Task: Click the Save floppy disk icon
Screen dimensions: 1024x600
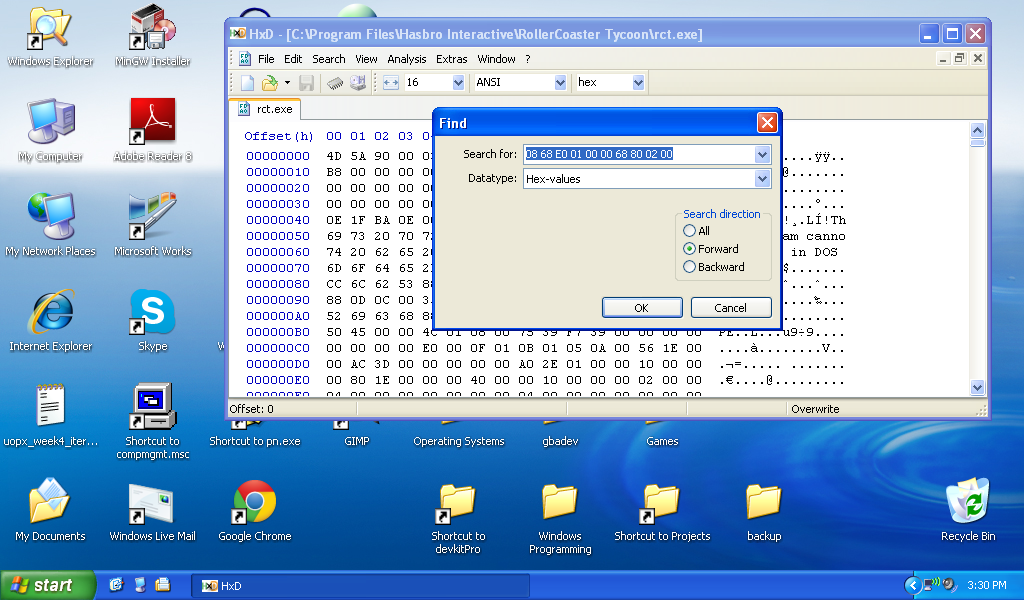Action: tap(307, 83)
